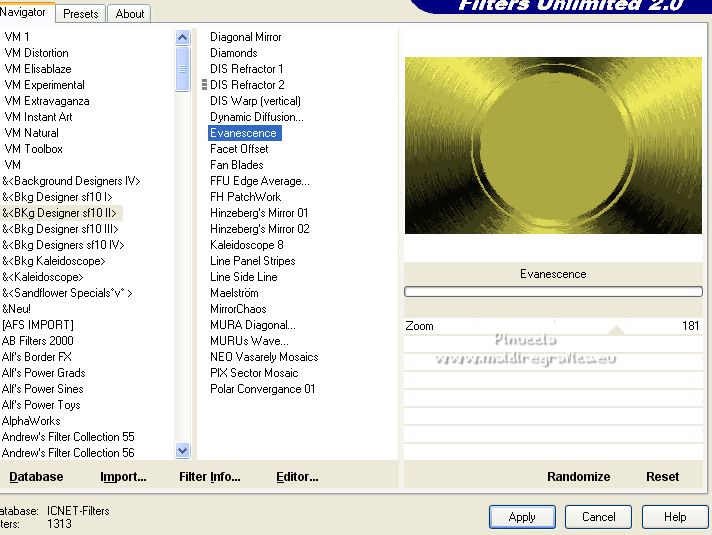Click the Zoom slider handle

click(x=616, y=330)
